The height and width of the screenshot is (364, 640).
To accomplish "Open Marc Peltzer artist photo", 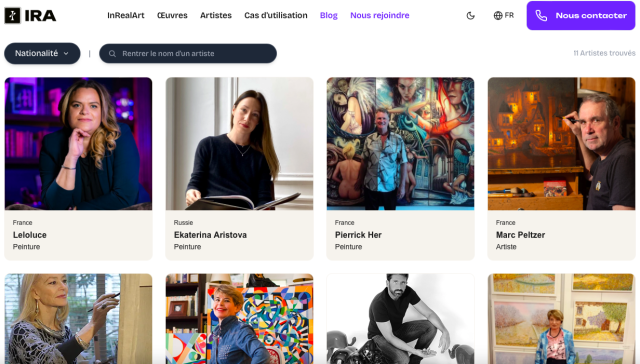I will click(x=561, y=144).
